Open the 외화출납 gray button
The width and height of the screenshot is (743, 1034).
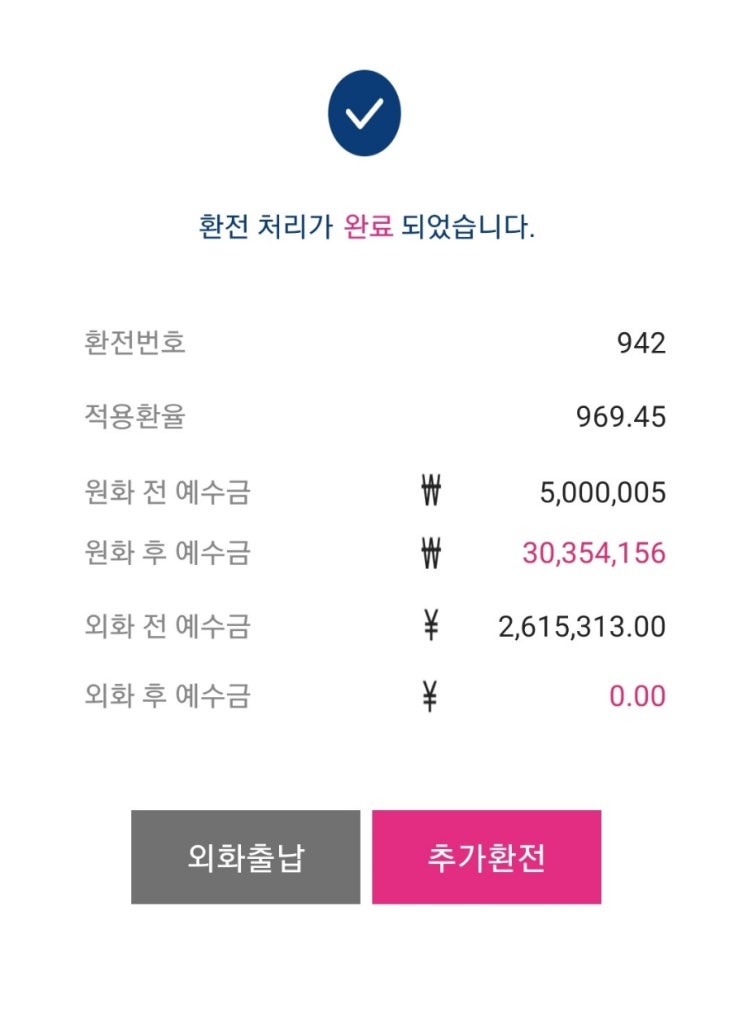coord(245,857)
